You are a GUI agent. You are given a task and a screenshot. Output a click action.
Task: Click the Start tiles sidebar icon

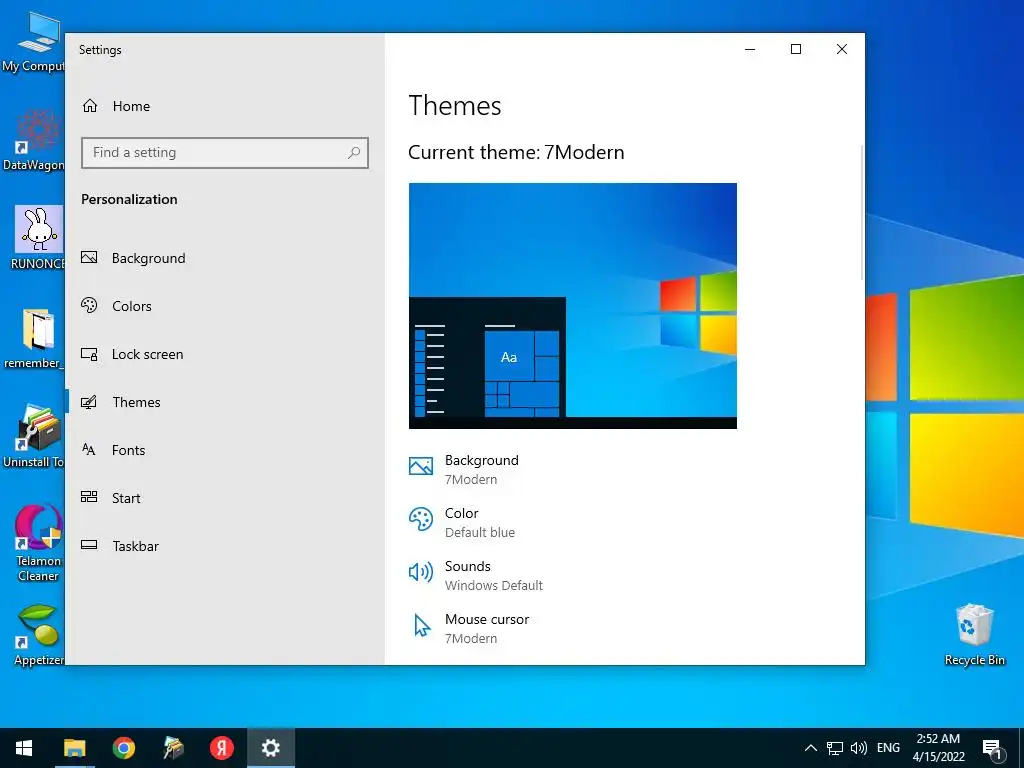(89, 497)
